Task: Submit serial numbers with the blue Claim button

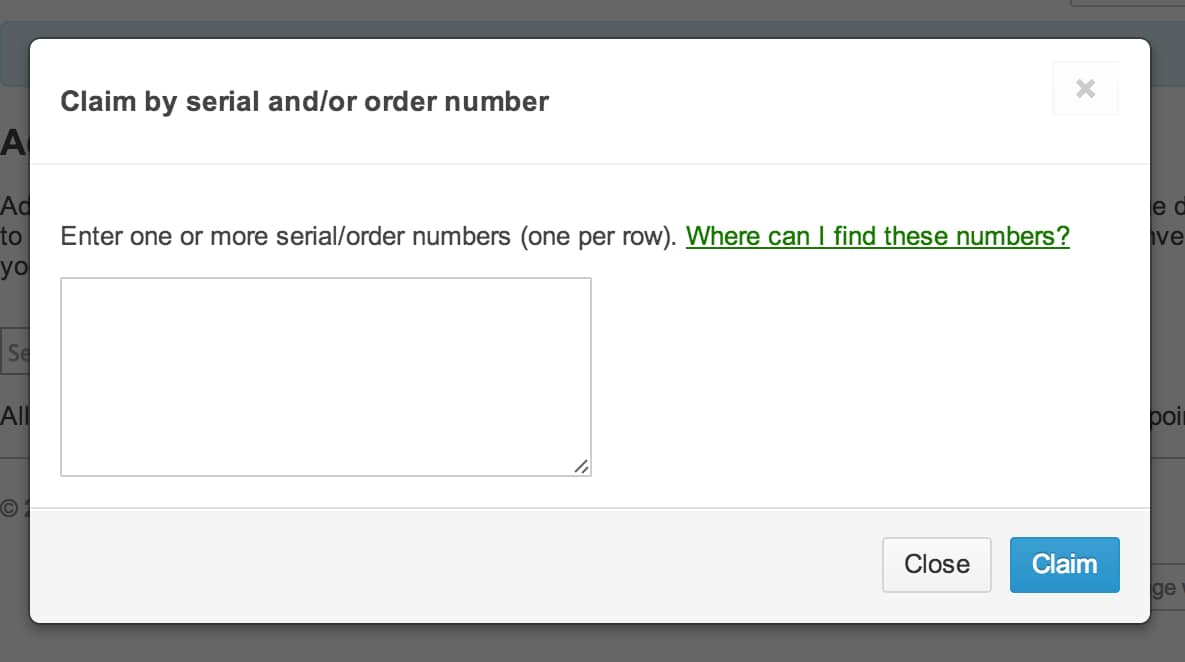Action: [1064, 565]
